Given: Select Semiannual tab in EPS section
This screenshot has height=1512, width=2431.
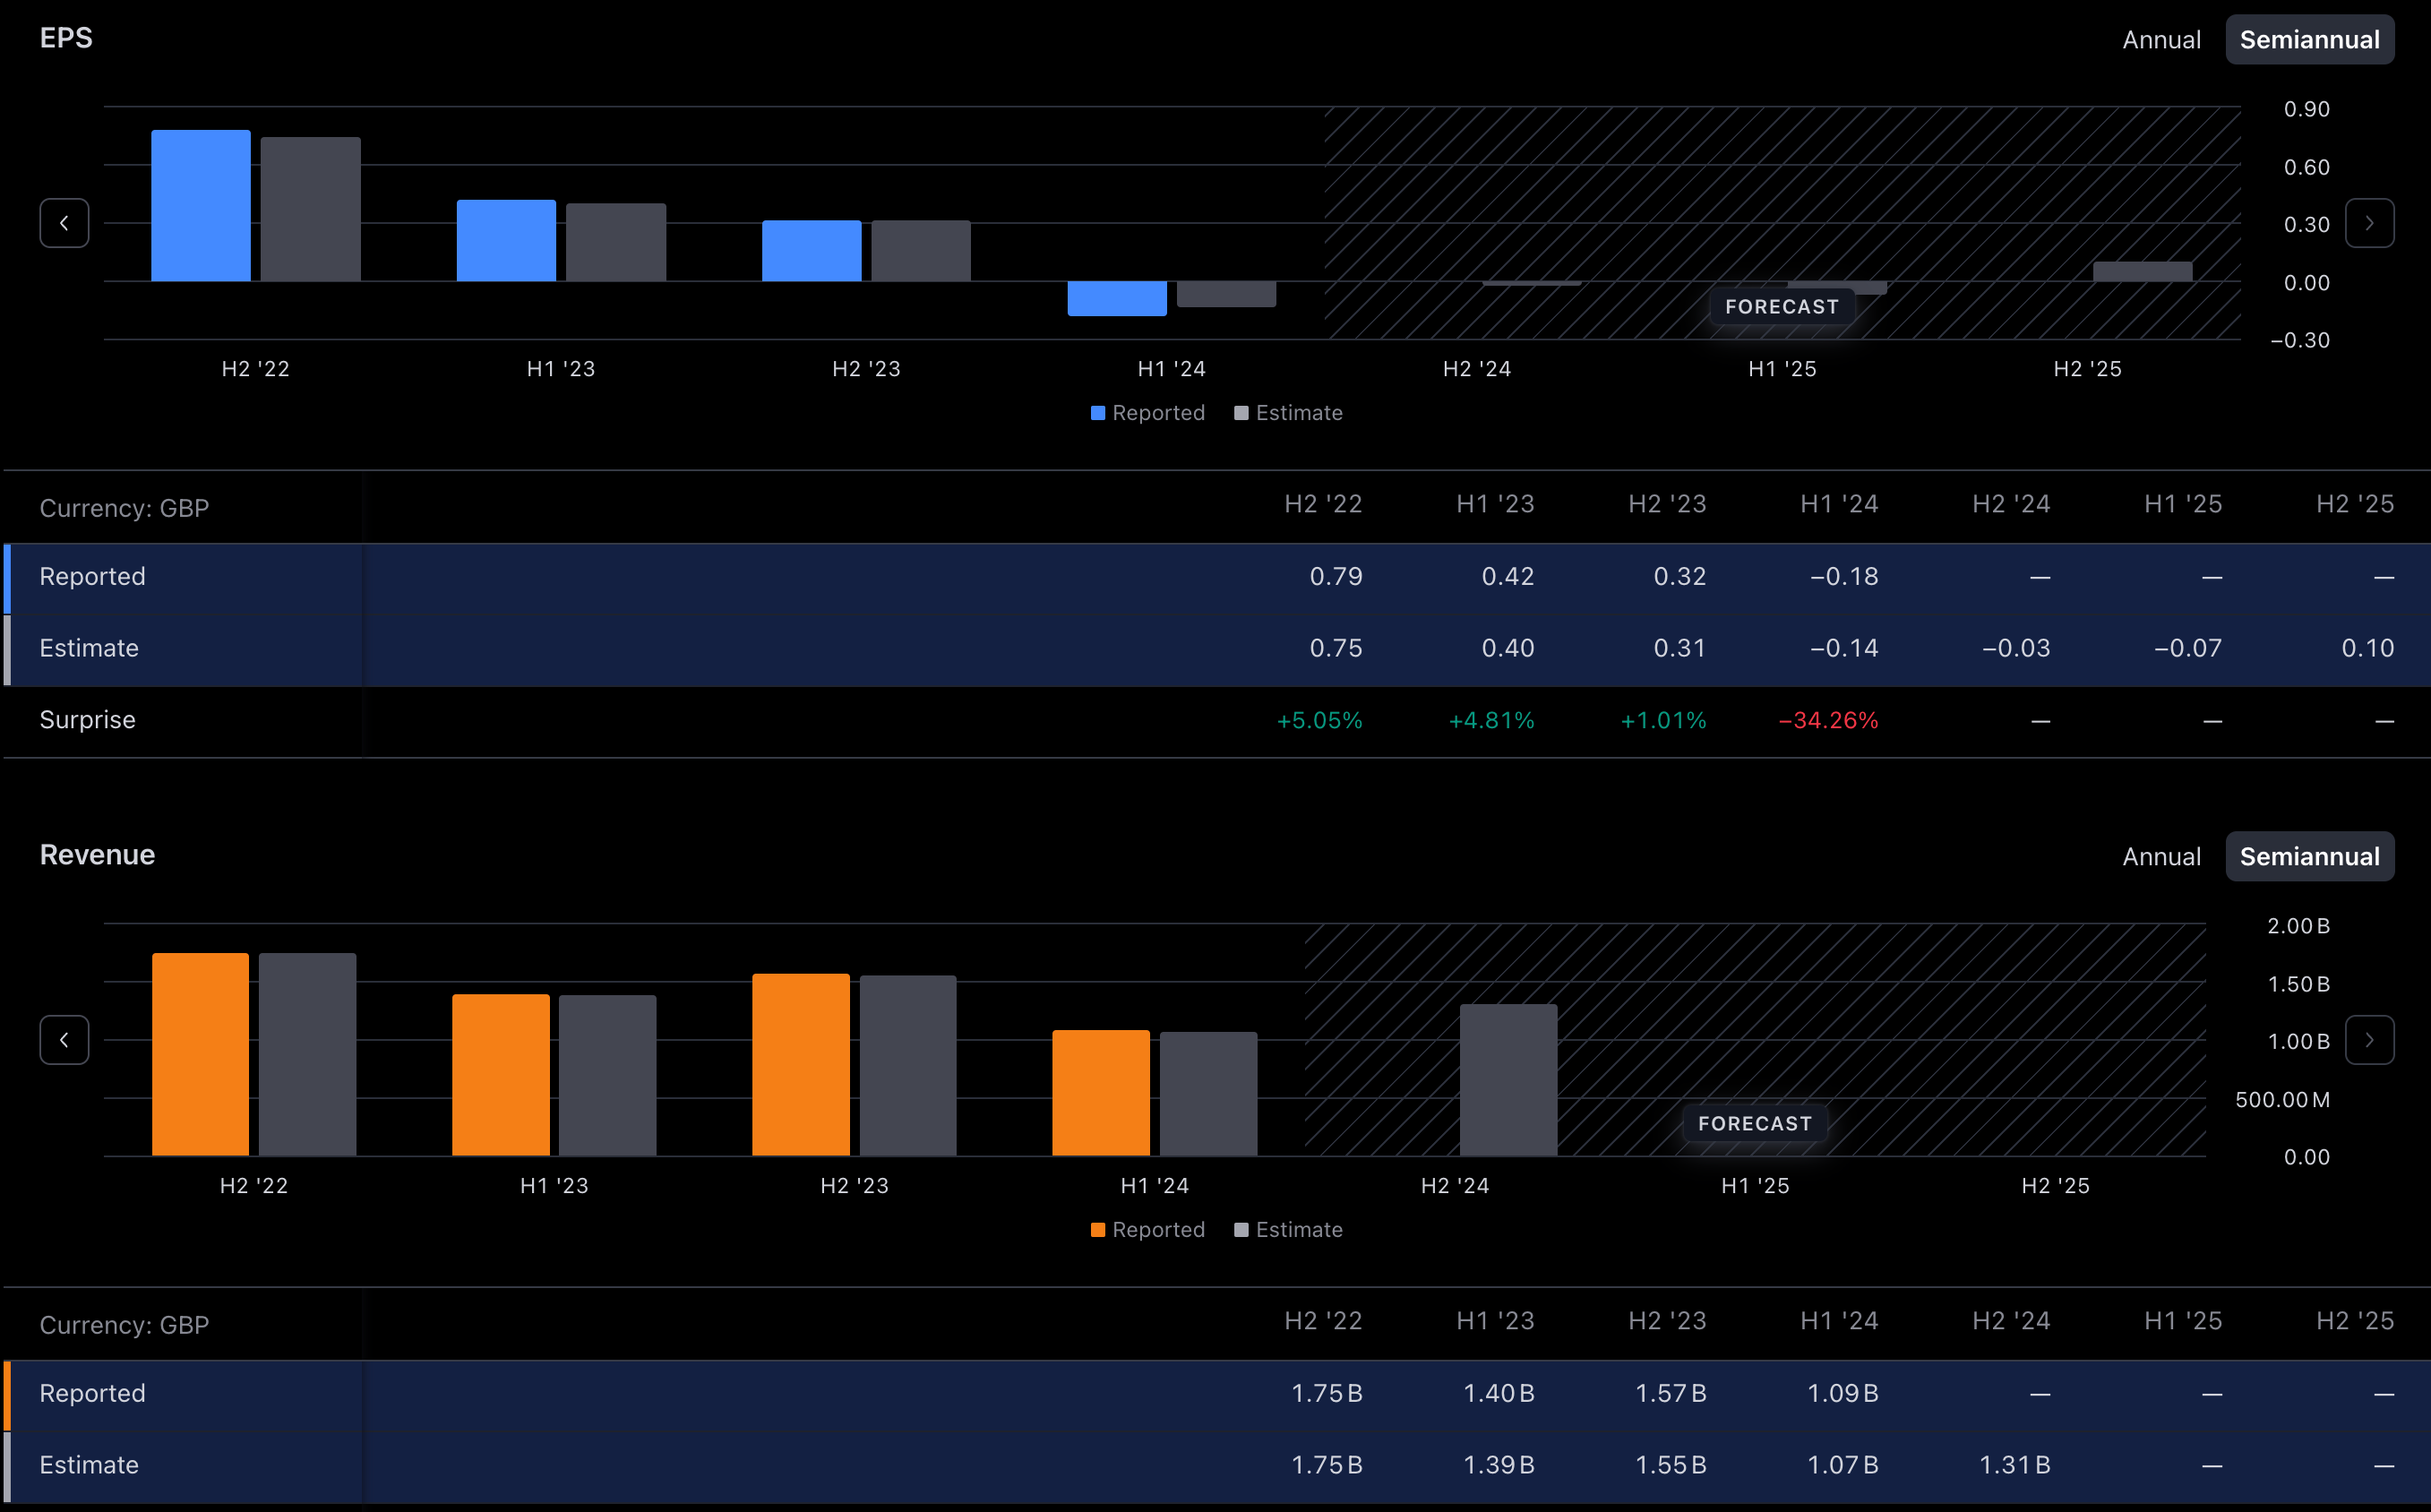Looking at the screenshot, I should [x=2309, y=40].
